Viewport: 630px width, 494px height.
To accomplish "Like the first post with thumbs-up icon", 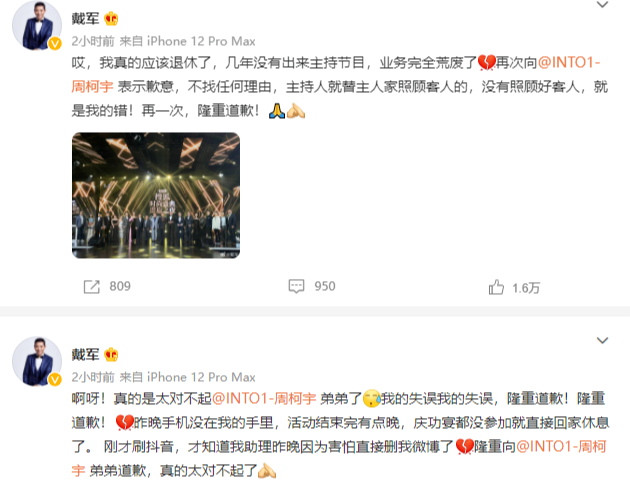I will (x=496, y=287).
